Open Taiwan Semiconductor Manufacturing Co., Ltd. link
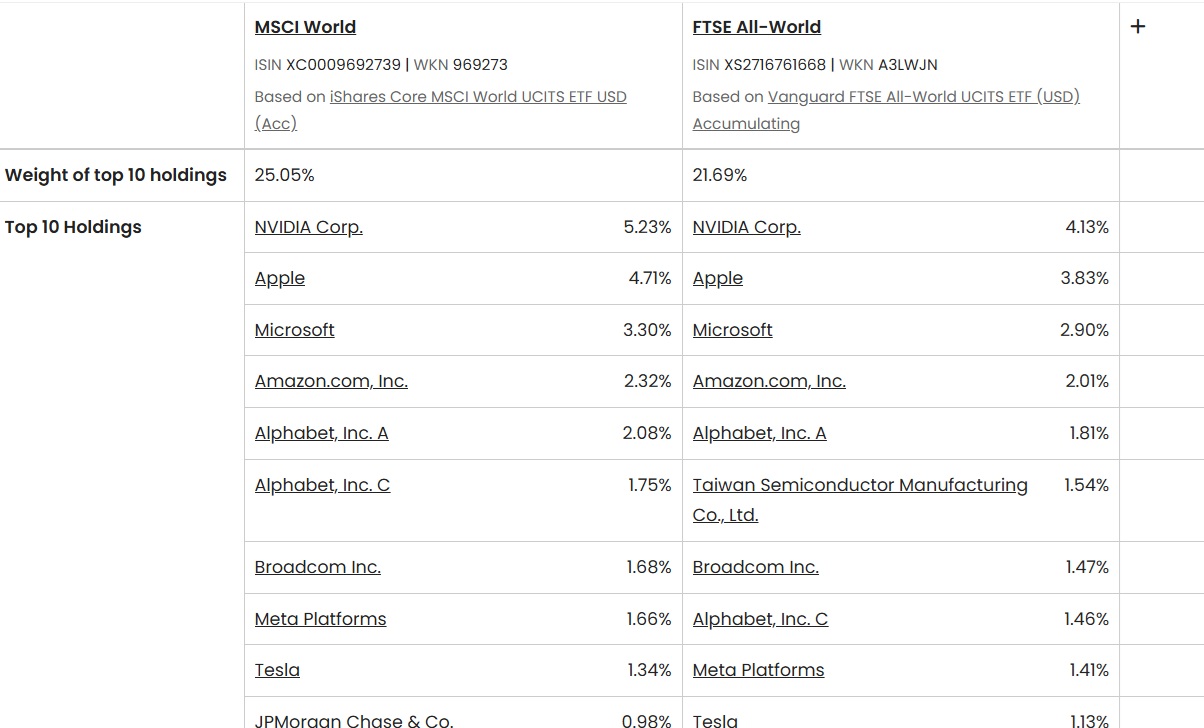Viewport: 1204px width, 728px height. pyautogui.click(x=859, y=485)
